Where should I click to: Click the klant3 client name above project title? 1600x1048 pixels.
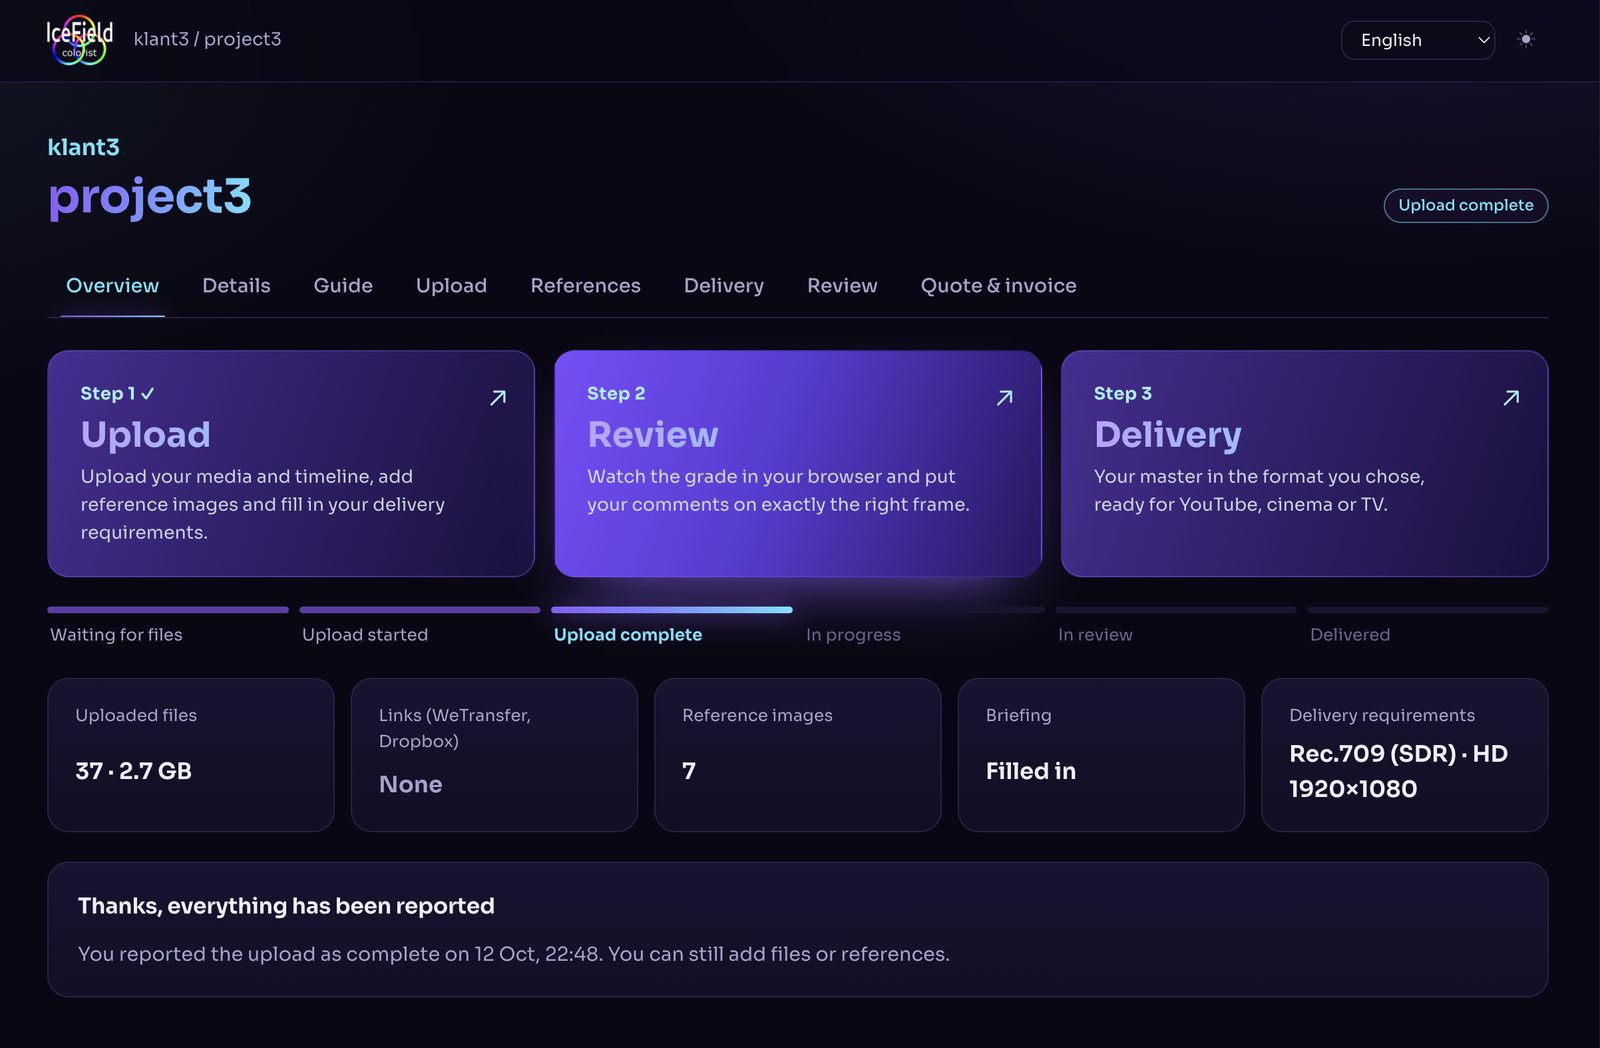pos(83,147)
